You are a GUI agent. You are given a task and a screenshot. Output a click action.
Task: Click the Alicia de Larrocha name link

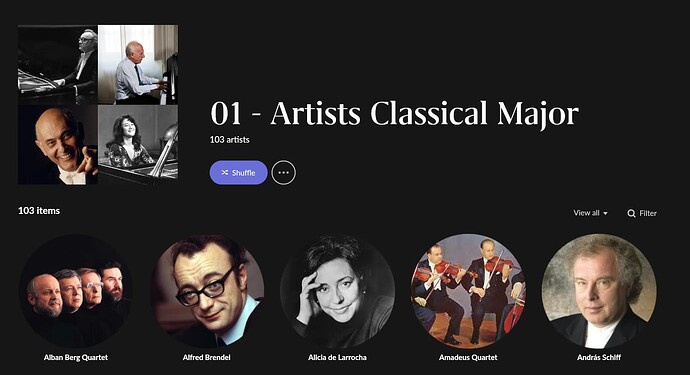point(338,357)
